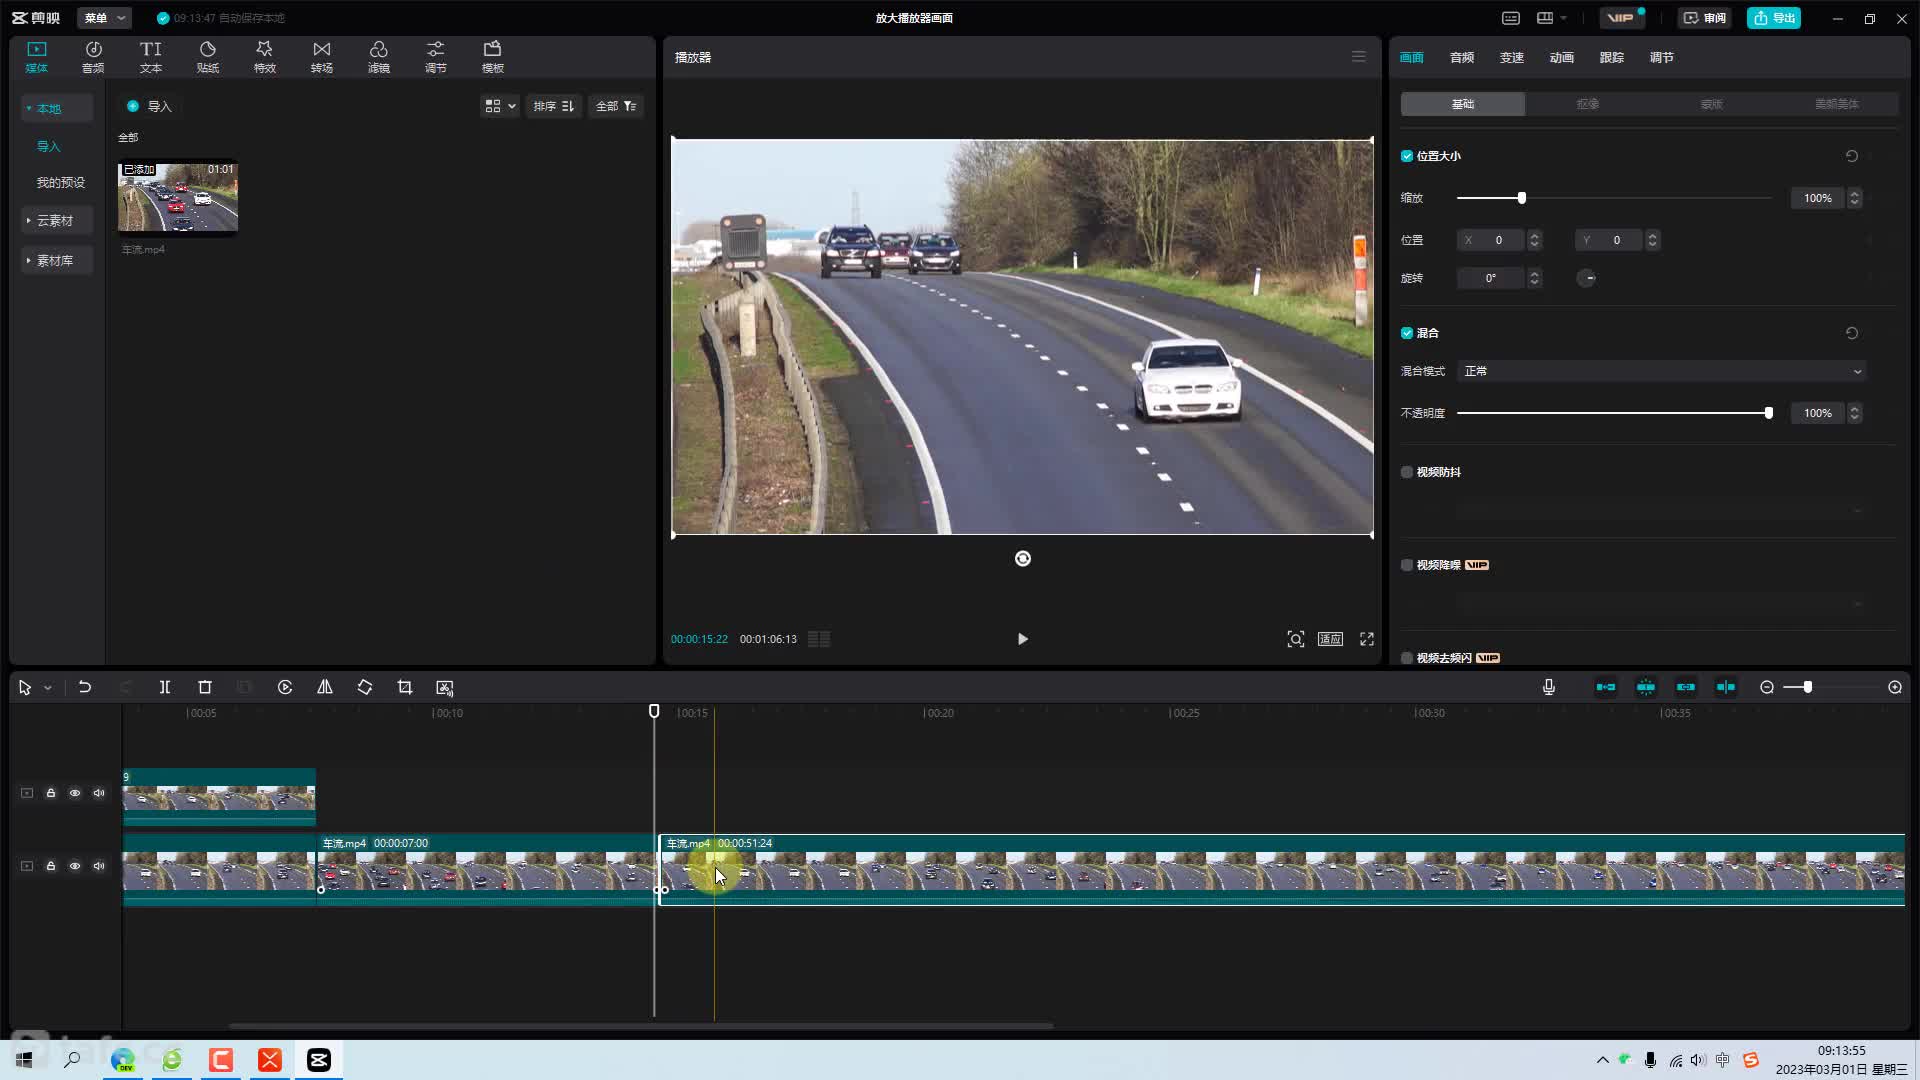Open the 滤镜 filters panel
The image size is (1920, 1080).
[379, 57]
